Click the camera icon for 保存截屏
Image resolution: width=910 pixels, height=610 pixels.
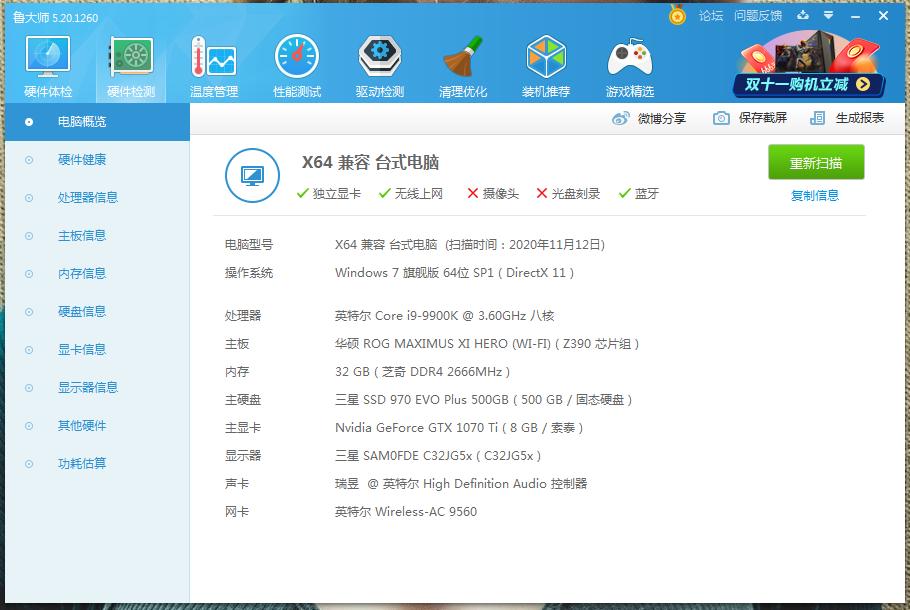pyautogui.click(x=721, y=118)
